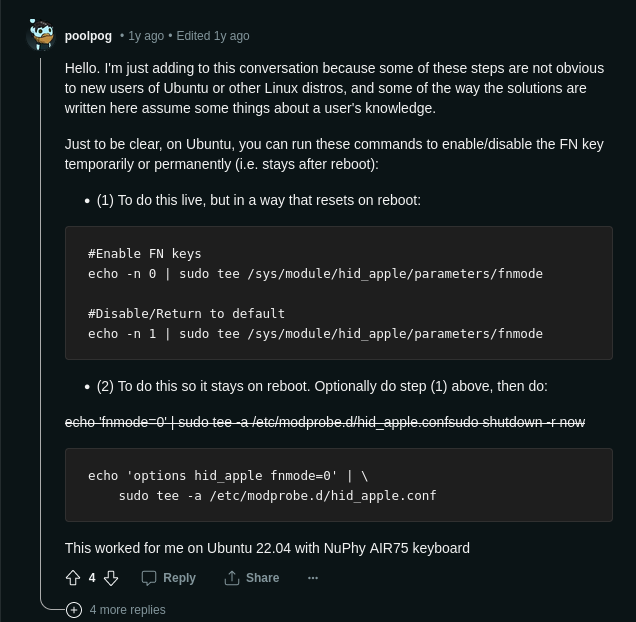This screenshot has height=622, width=636.
Task: Upvote poolpog's comment
Action: click(73, 578)
